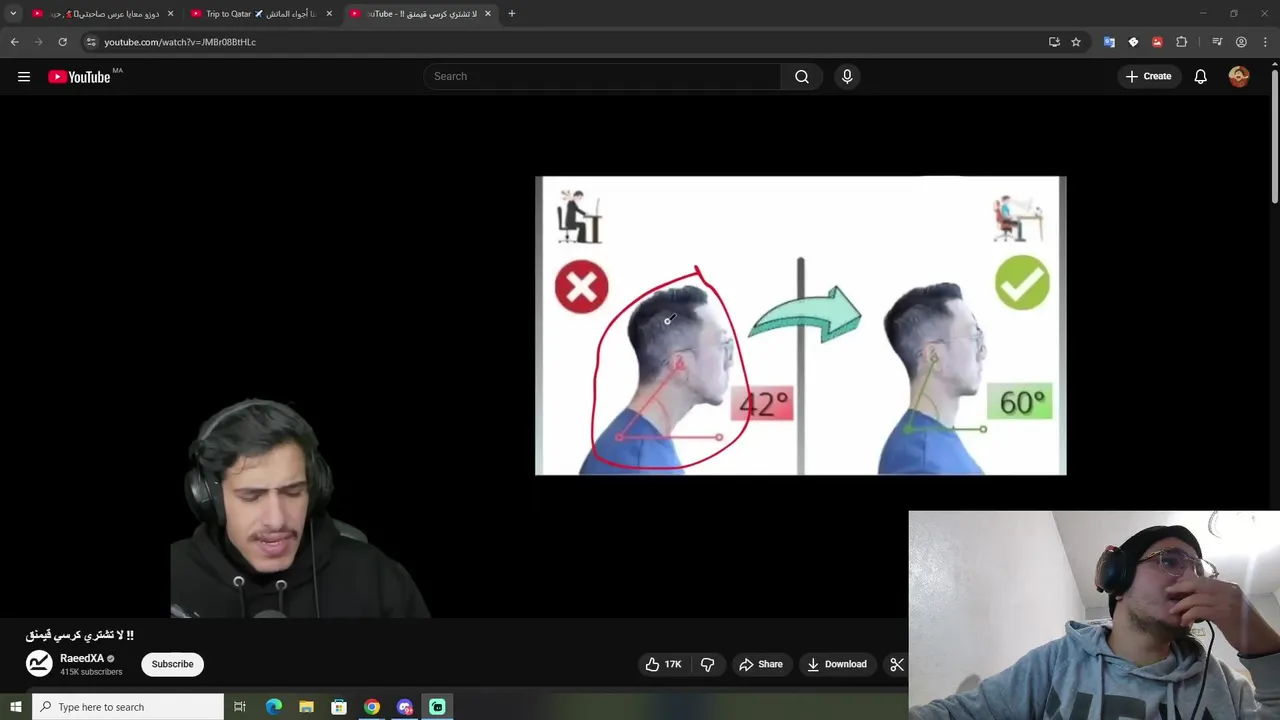This screenshot has height=720, width=1280.
Task: Close the active YouTube tab
Action: click(488, 14)
